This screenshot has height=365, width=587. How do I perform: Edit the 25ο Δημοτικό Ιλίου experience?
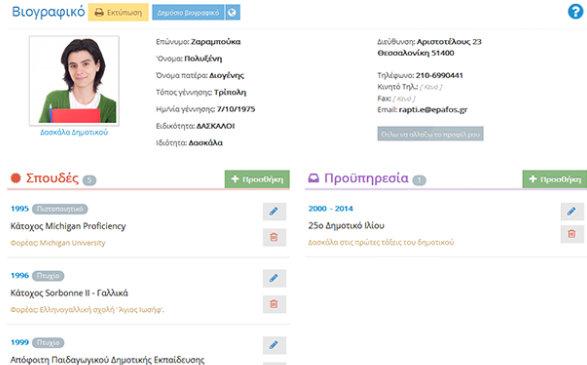click(x=572, y=212)
